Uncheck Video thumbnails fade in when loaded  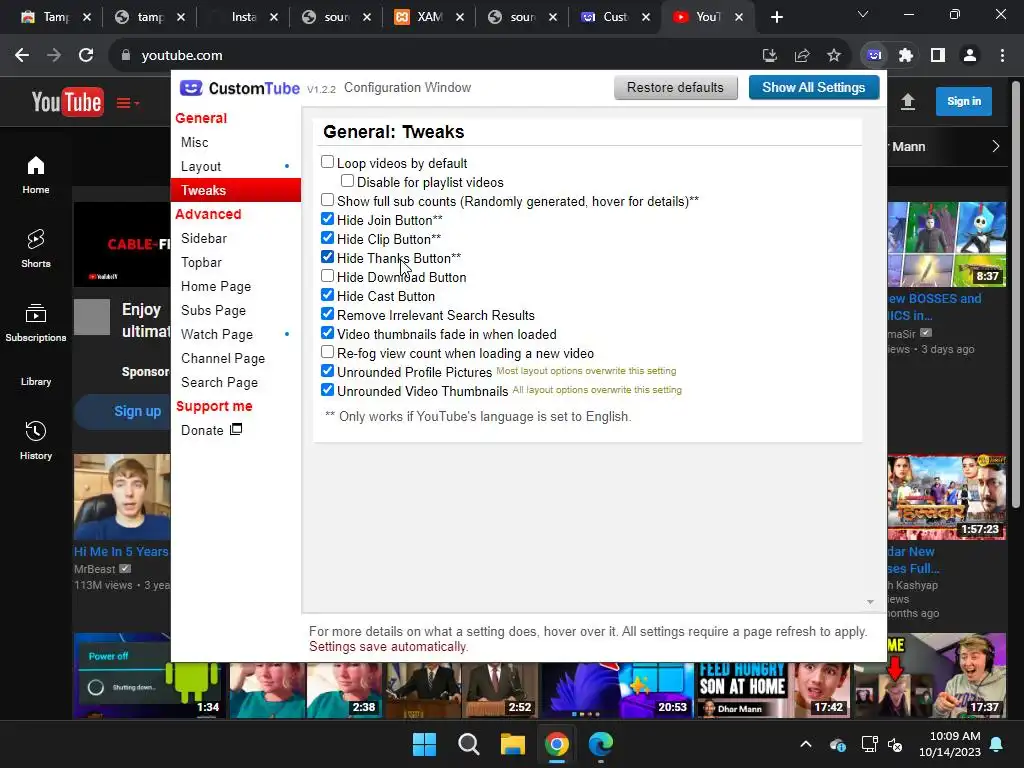[x=327, y=332]
